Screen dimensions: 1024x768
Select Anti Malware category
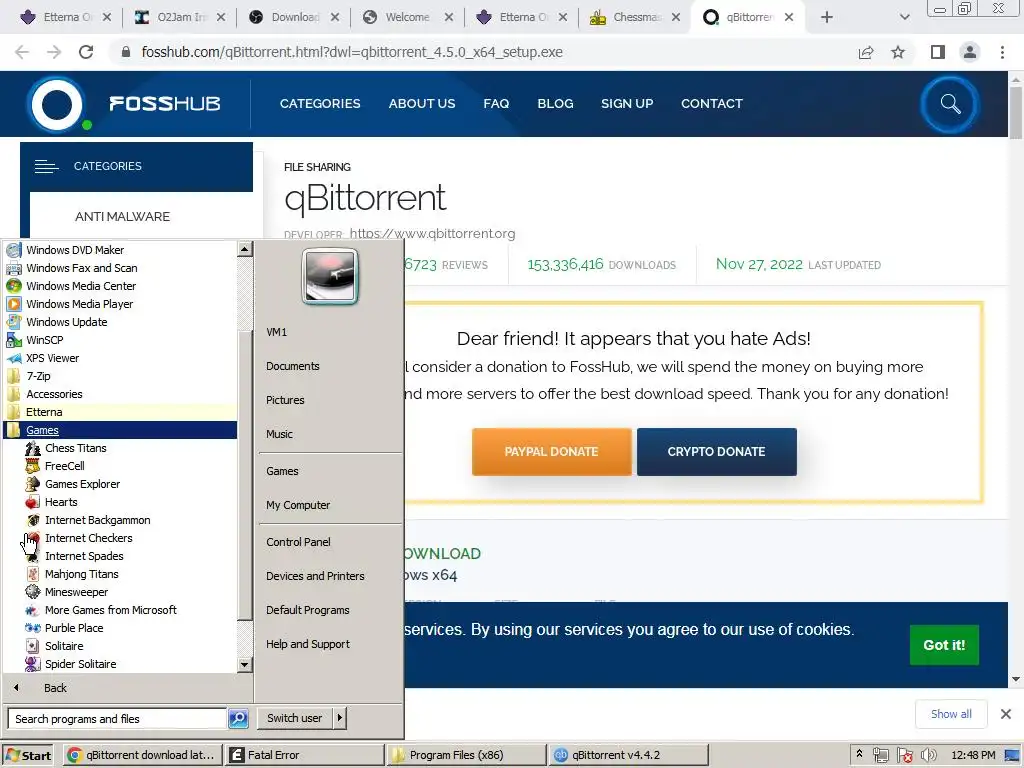(122, 216)
